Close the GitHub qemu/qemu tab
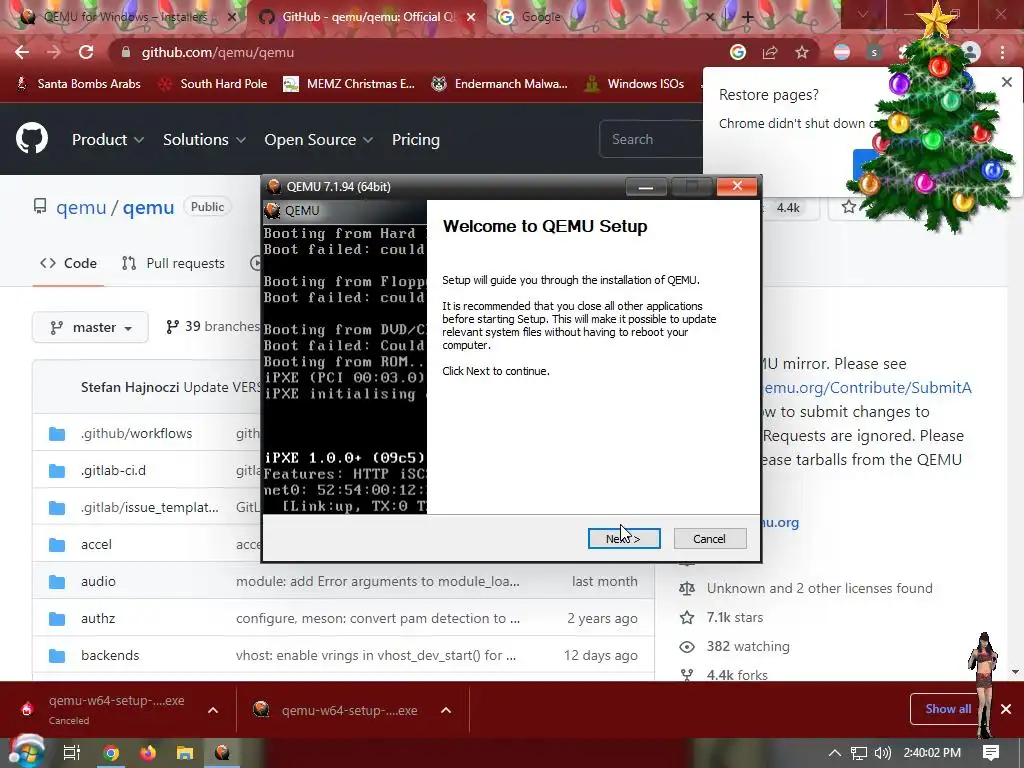This screenshot has height=768, width=1024. click(x=471, y=18)
